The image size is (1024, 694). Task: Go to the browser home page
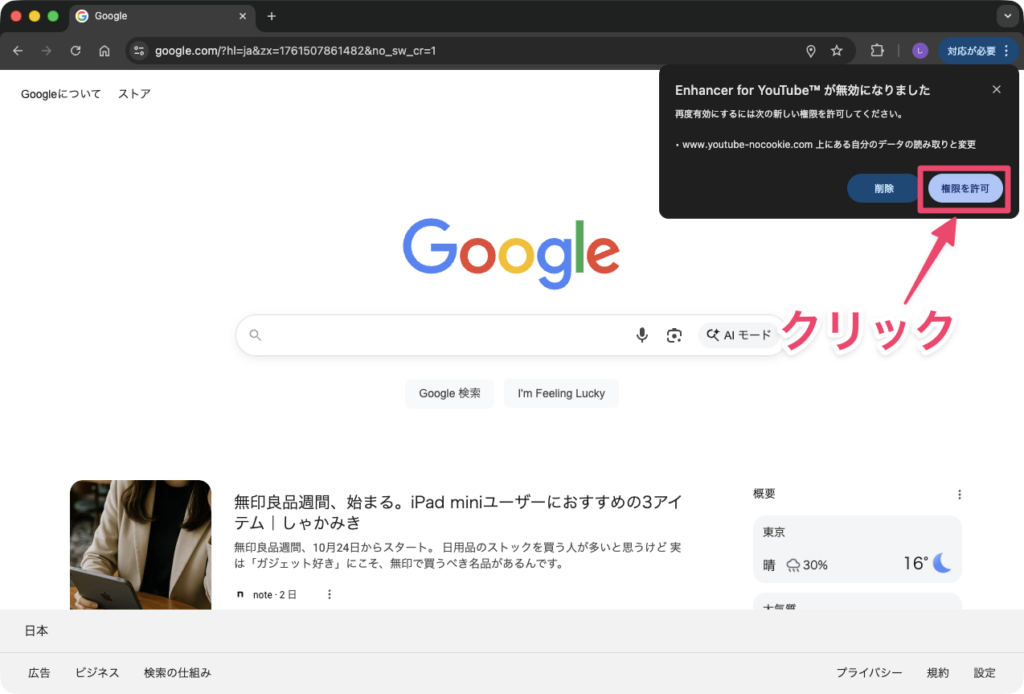coord(104,51)
